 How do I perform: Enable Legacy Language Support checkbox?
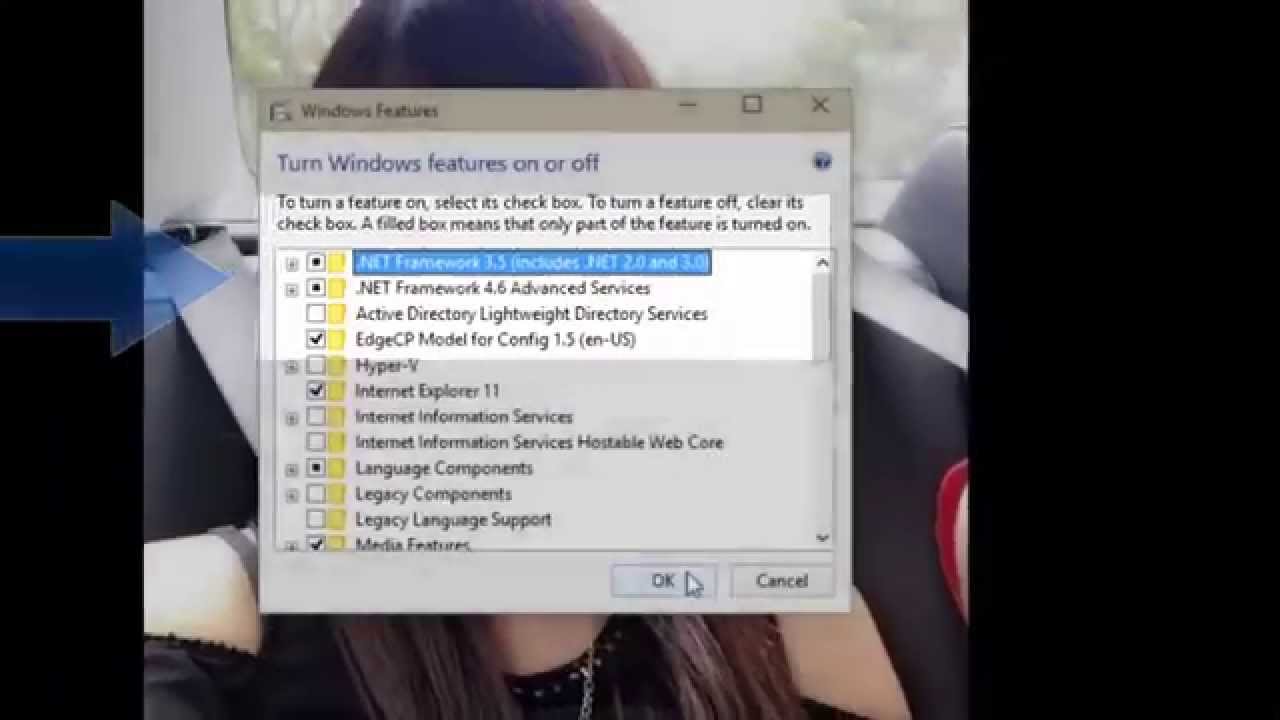(x=316, y=520)
